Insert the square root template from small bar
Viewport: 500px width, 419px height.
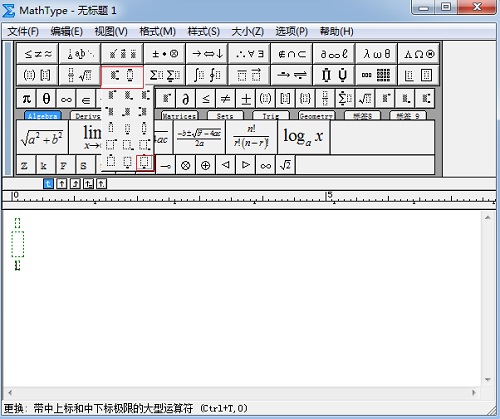[365, 99]
